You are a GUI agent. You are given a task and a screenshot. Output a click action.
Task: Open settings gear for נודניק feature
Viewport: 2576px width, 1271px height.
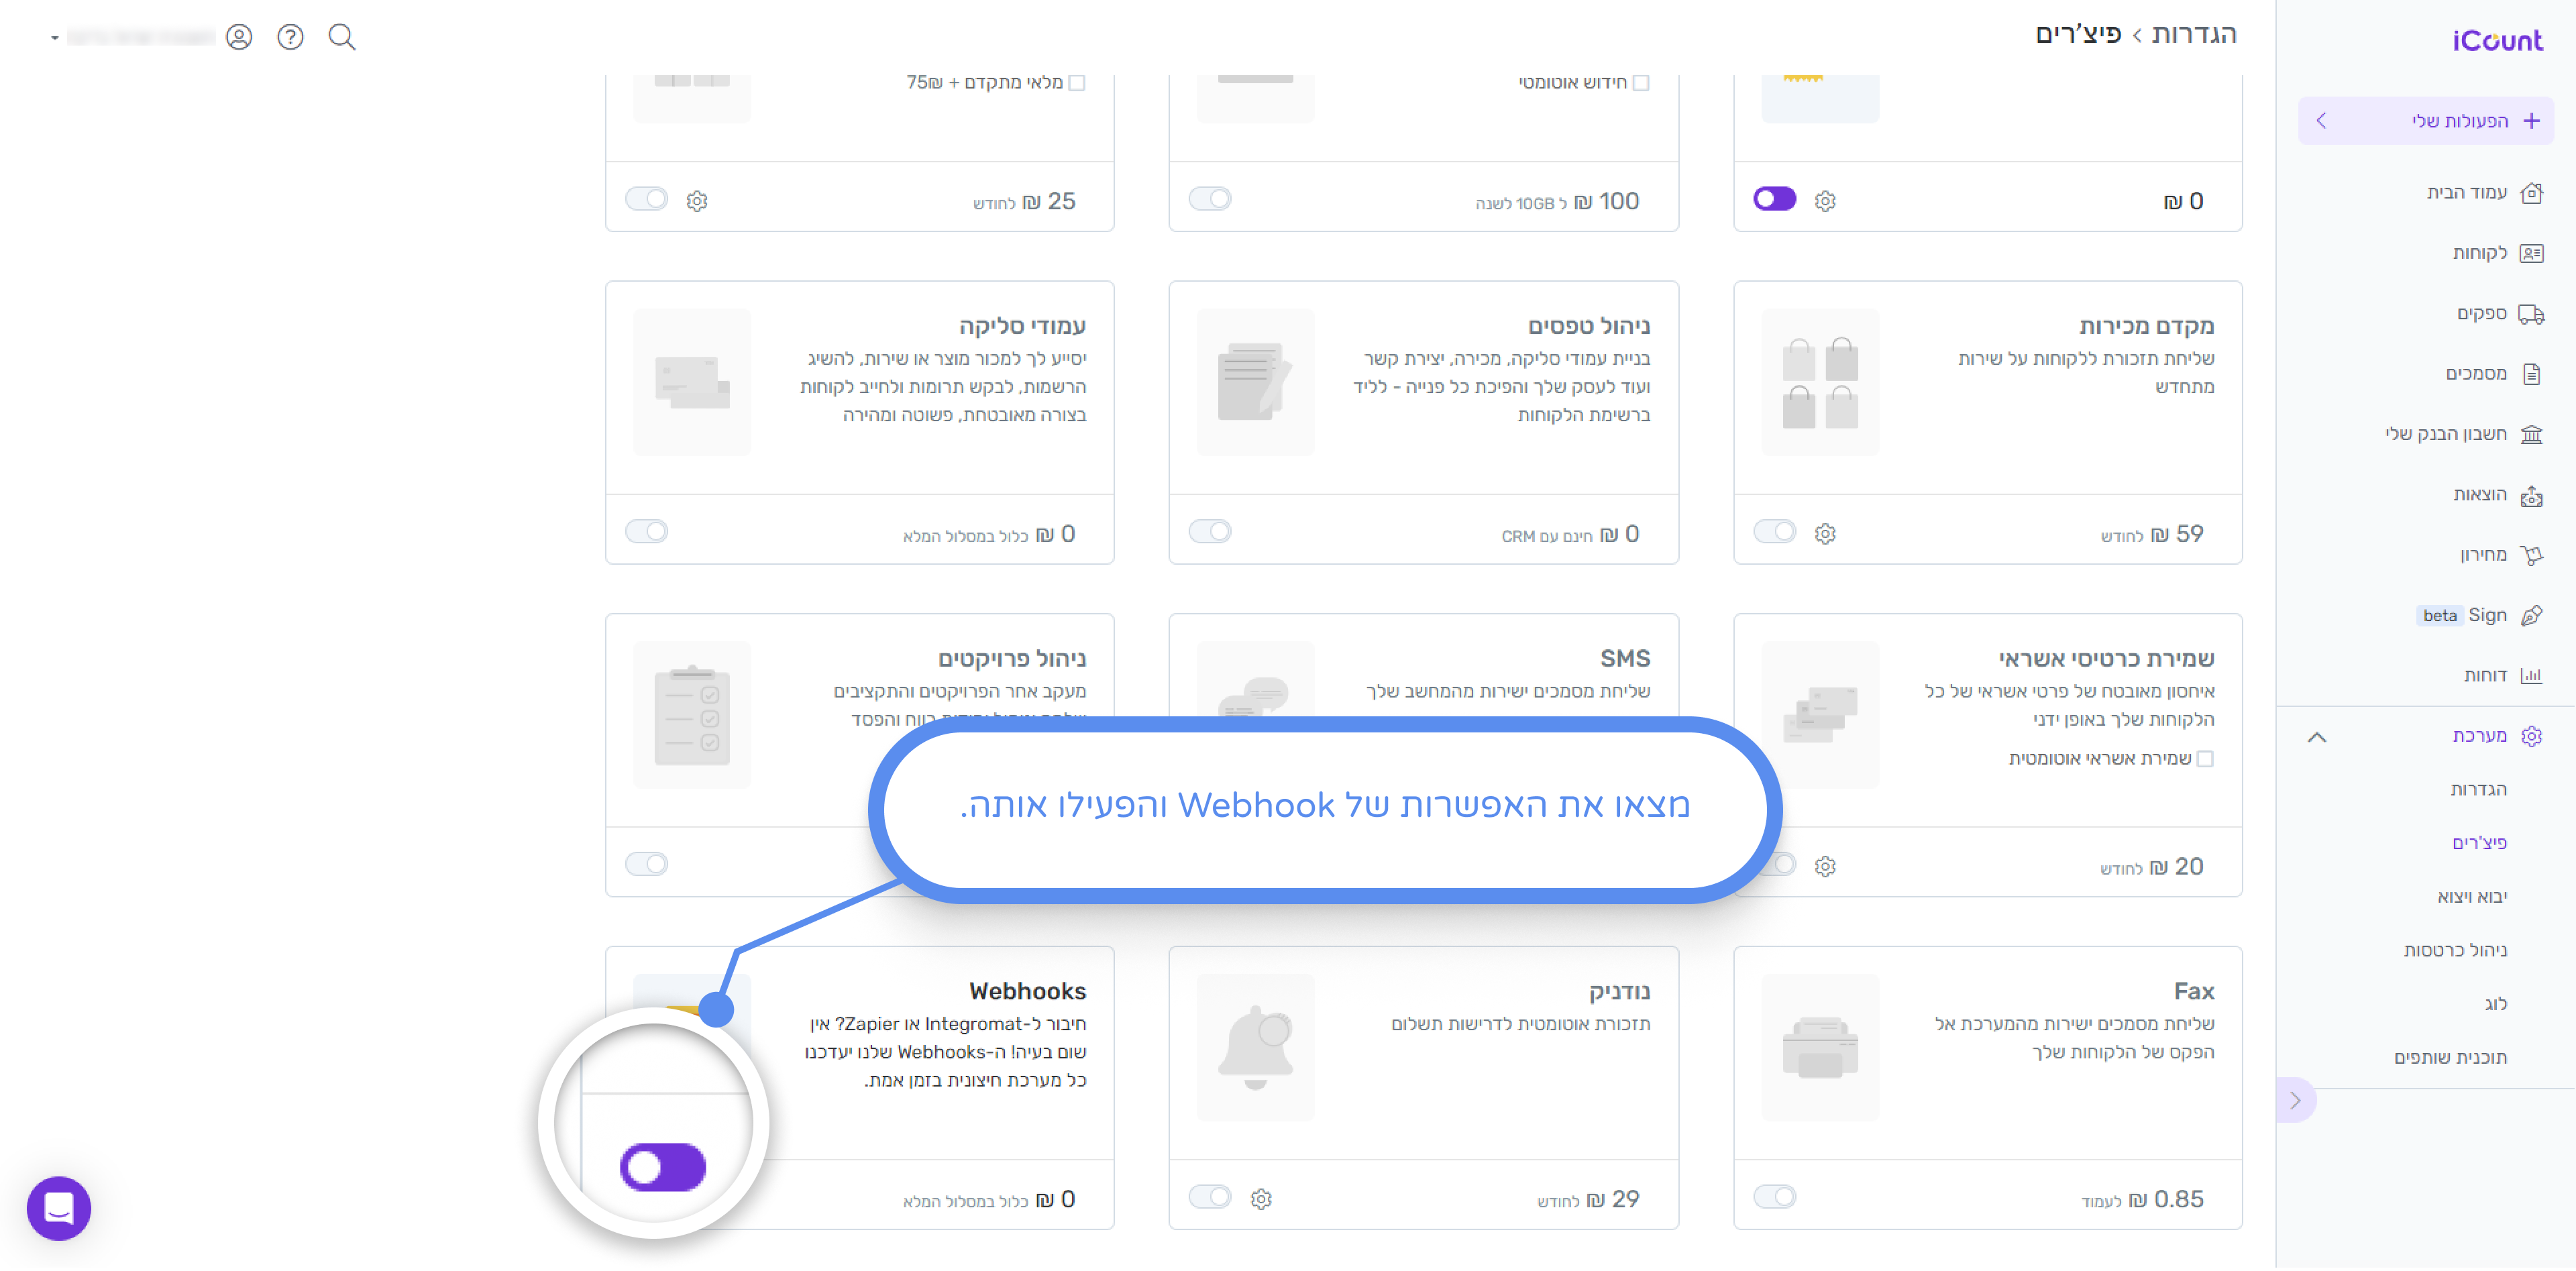point(1261,1199)
